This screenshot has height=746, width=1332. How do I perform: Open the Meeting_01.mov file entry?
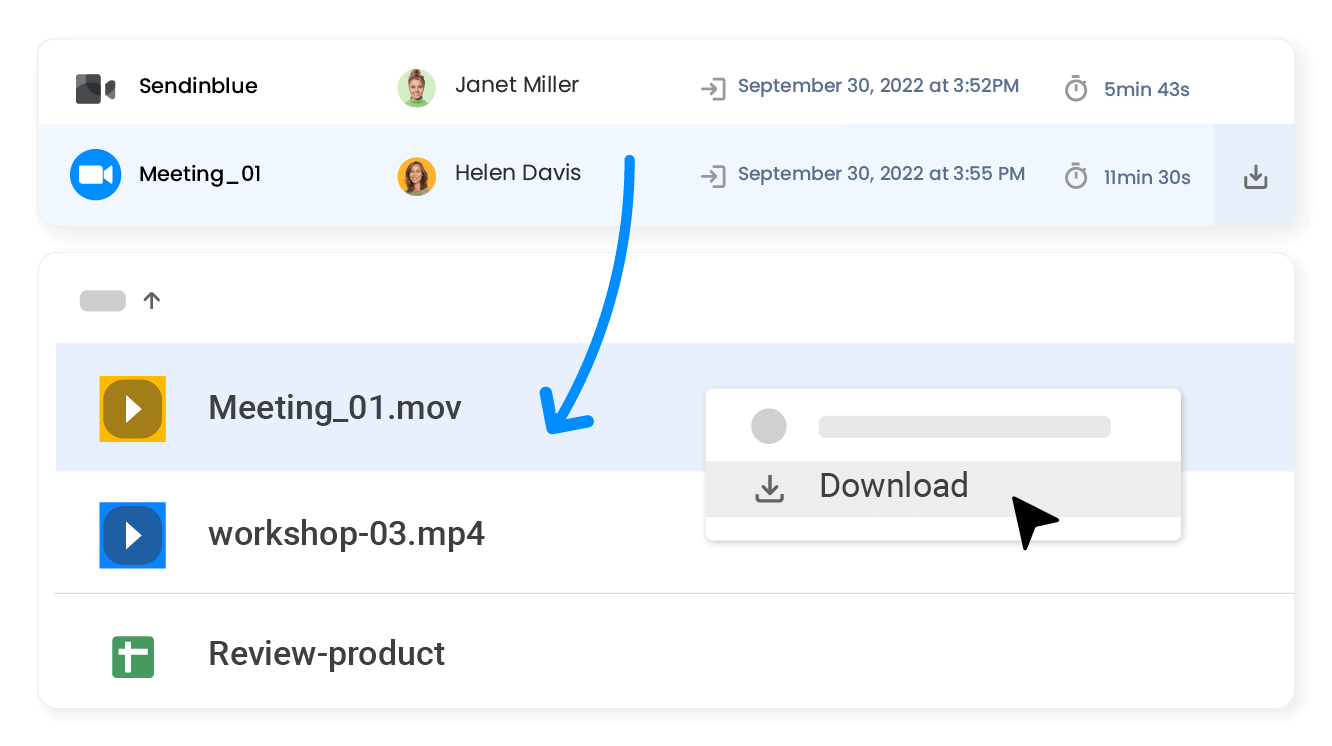click(x=334, y=408)
